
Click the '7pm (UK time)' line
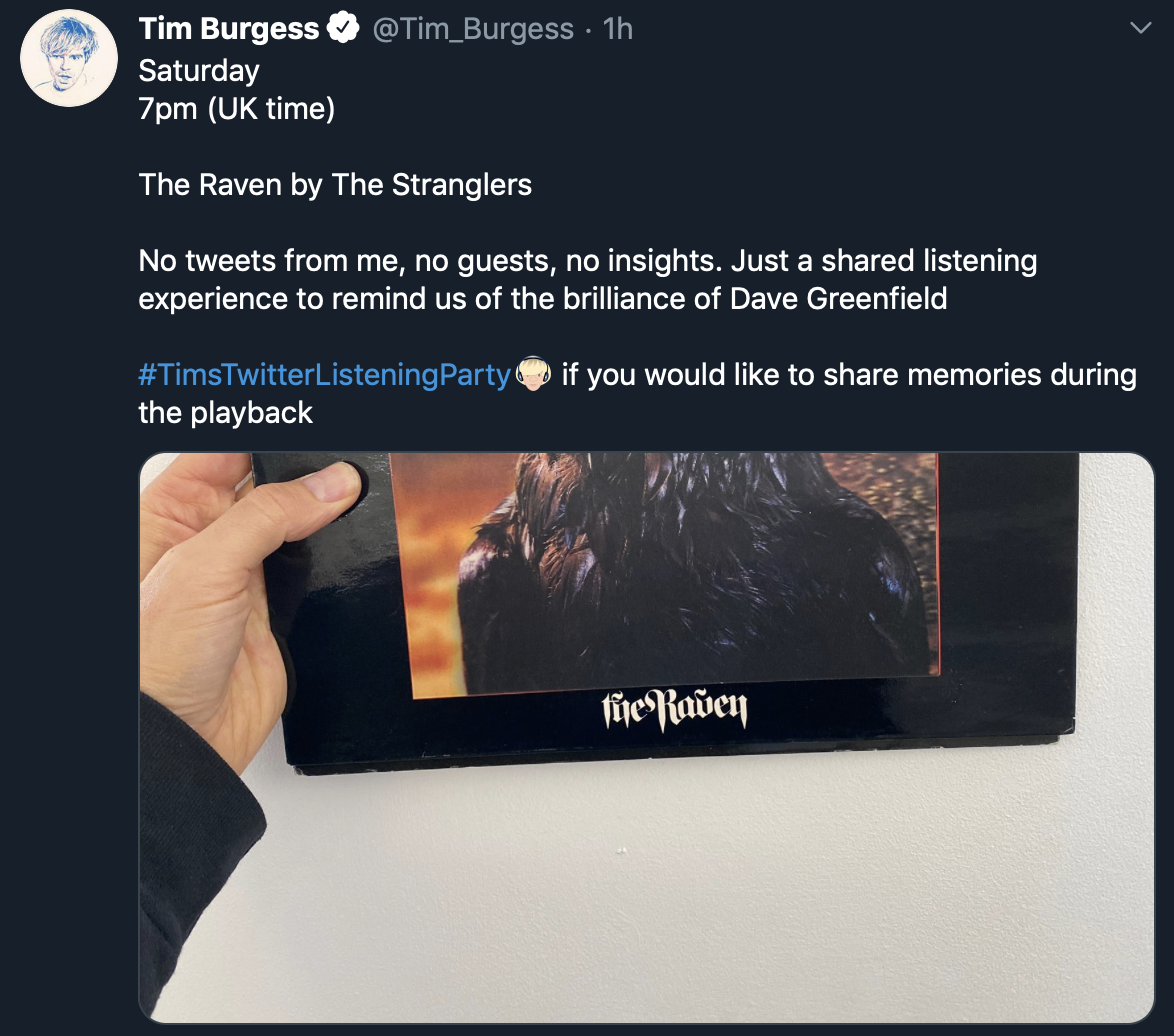(237, 109)
